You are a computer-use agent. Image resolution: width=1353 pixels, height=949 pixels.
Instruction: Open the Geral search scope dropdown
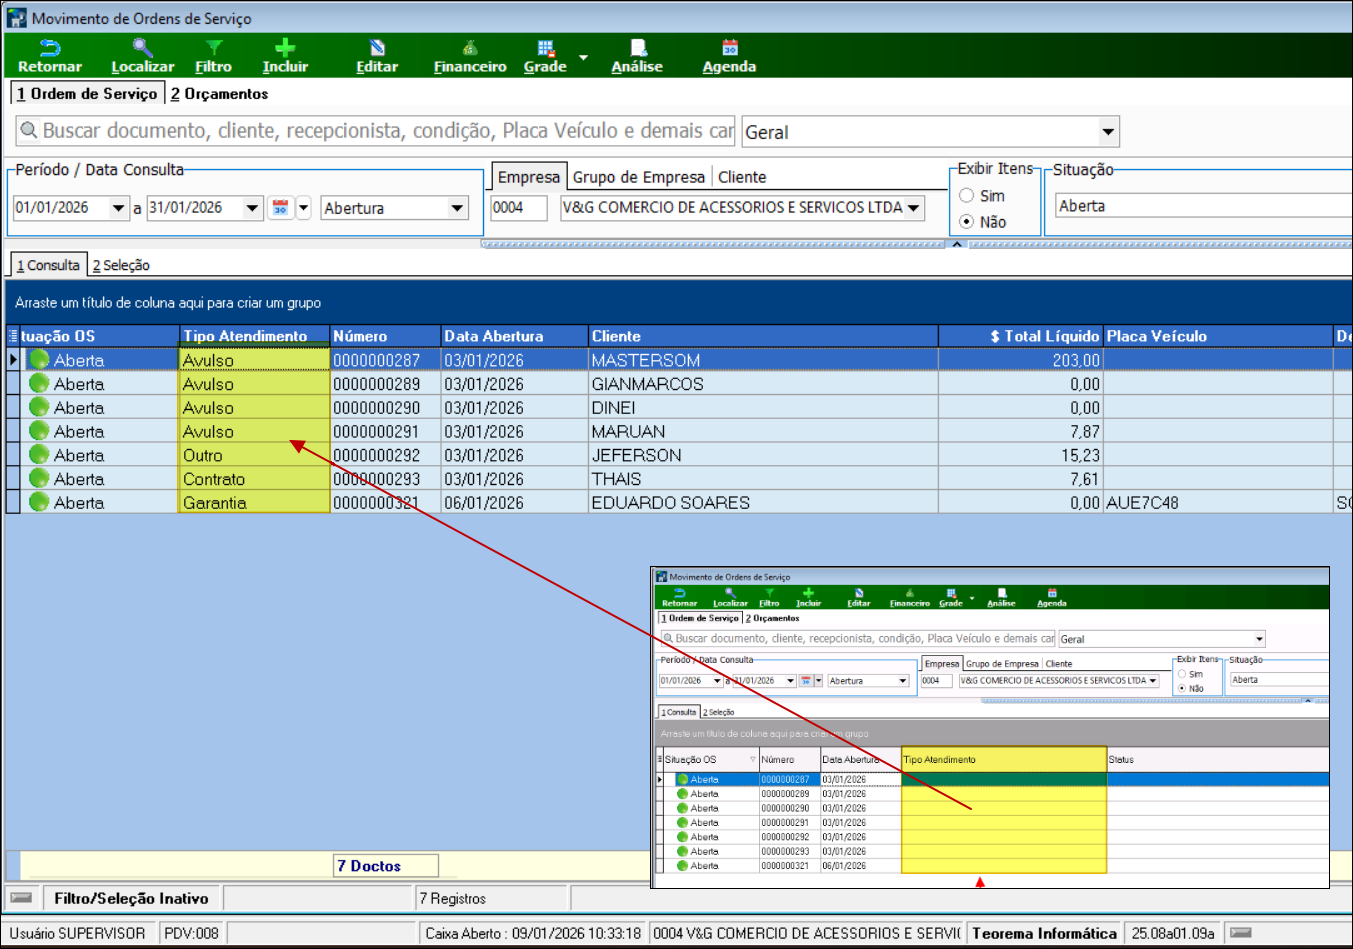(x=1107, y=132)
